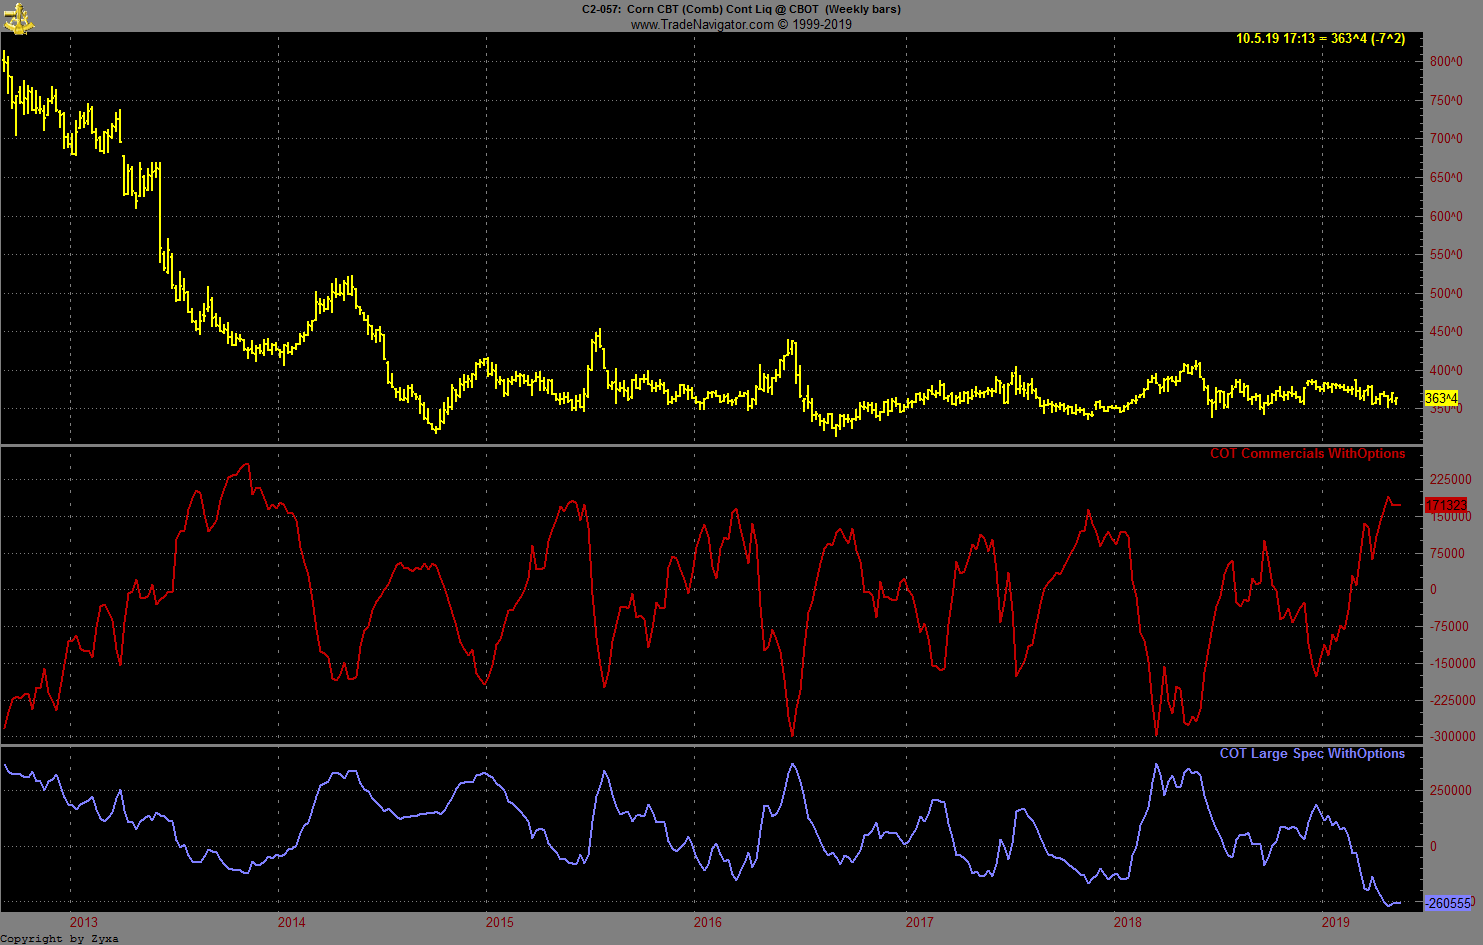Click the '10.5.19 17:13 = 363^4 (-7^2)' quote readout
Viewport: 1483px width, 945px height.
coord(1320,39)
